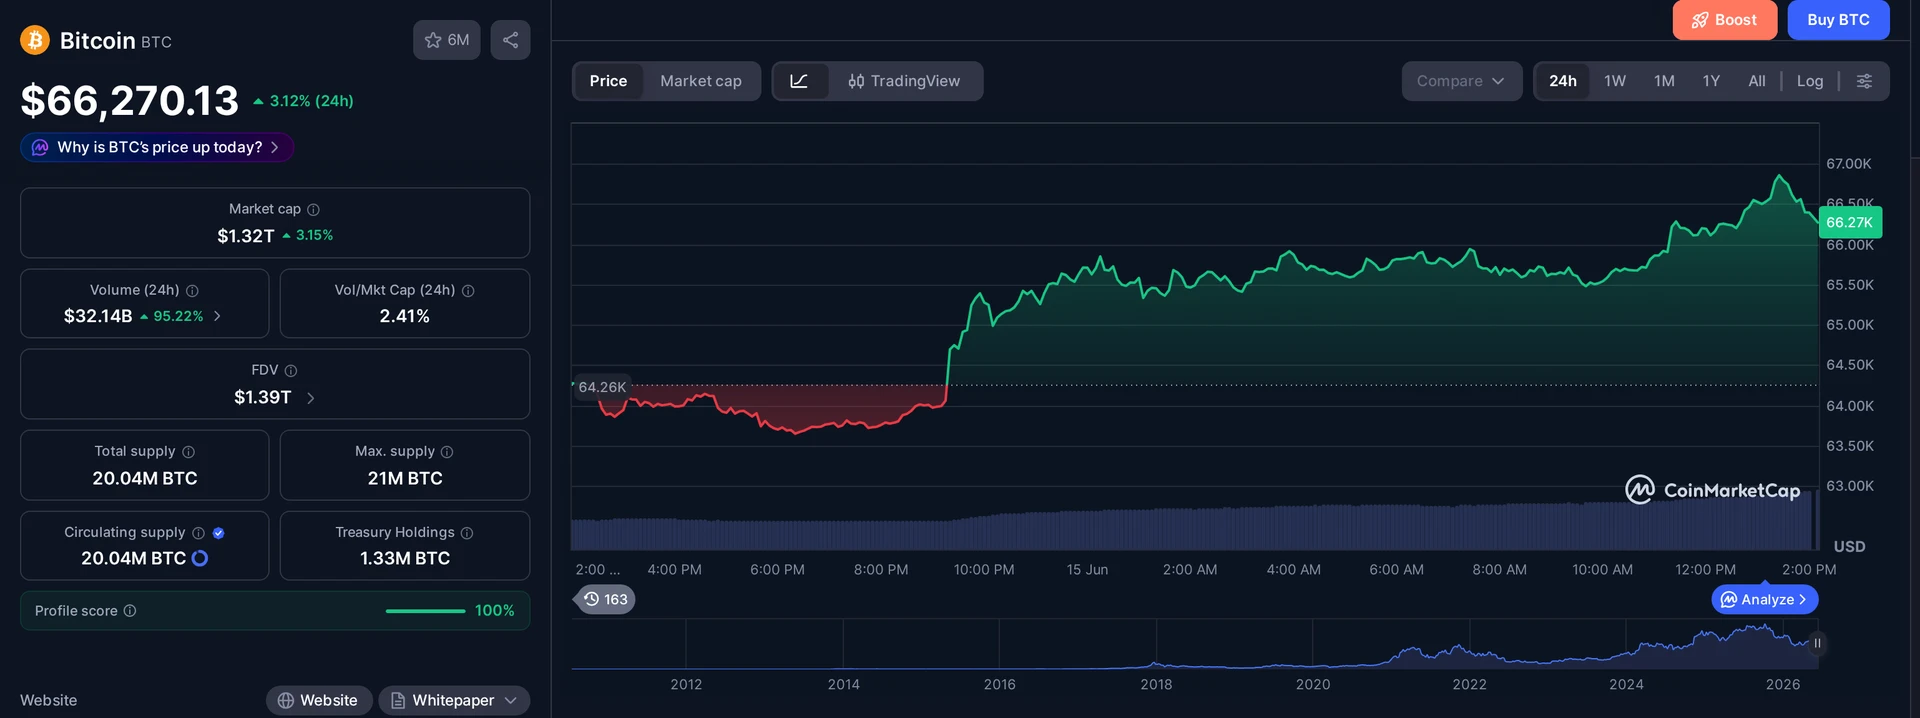The height and width of the screenshot is (718, 1920).
Task: Click 2018 in the range timeline
Action: pos(1156,684)
